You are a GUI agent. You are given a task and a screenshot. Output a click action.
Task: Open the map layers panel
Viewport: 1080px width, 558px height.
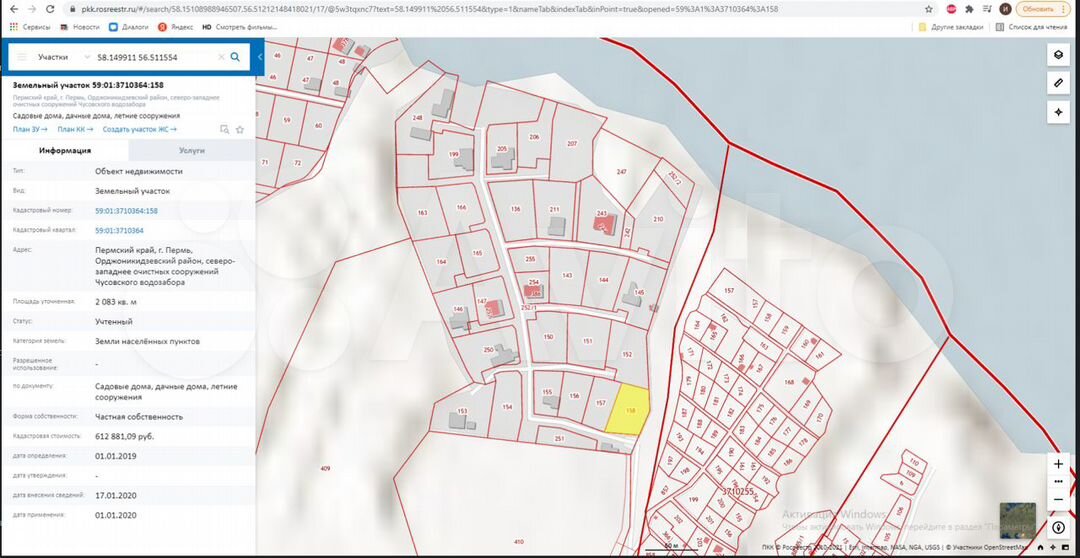coord(1057,54)
